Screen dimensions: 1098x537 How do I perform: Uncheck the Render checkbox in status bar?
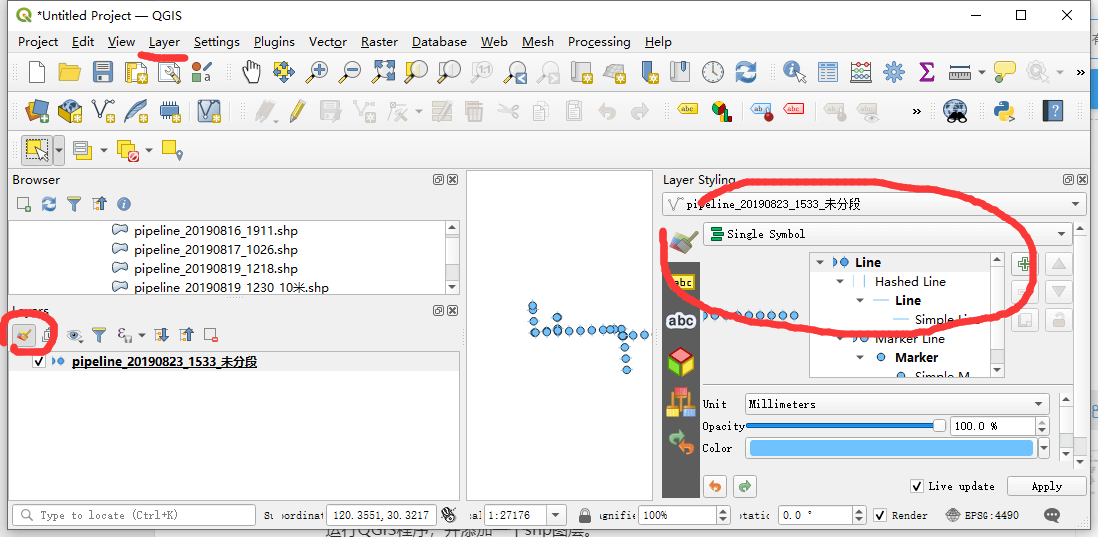pyautogui.click(x=880, y=516)
